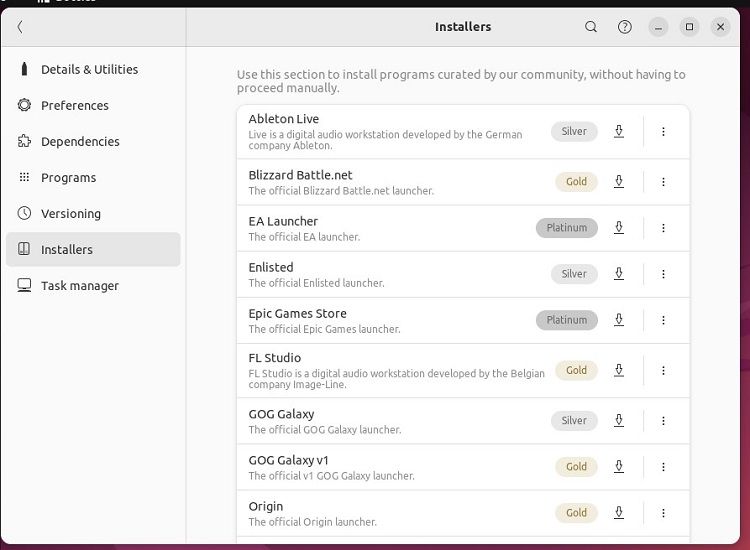
Task: Click the FL Studio install icon
Action: coord(619,370)
